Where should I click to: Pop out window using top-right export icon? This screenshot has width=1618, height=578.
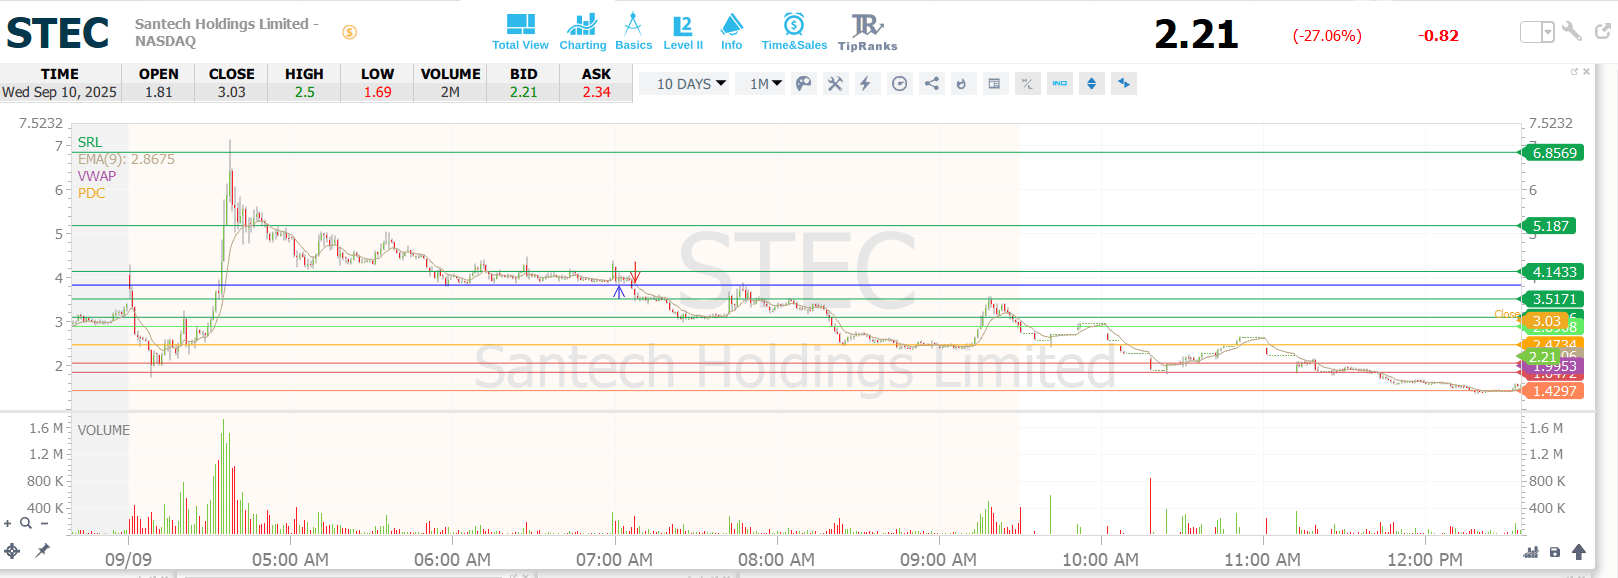1603,32
